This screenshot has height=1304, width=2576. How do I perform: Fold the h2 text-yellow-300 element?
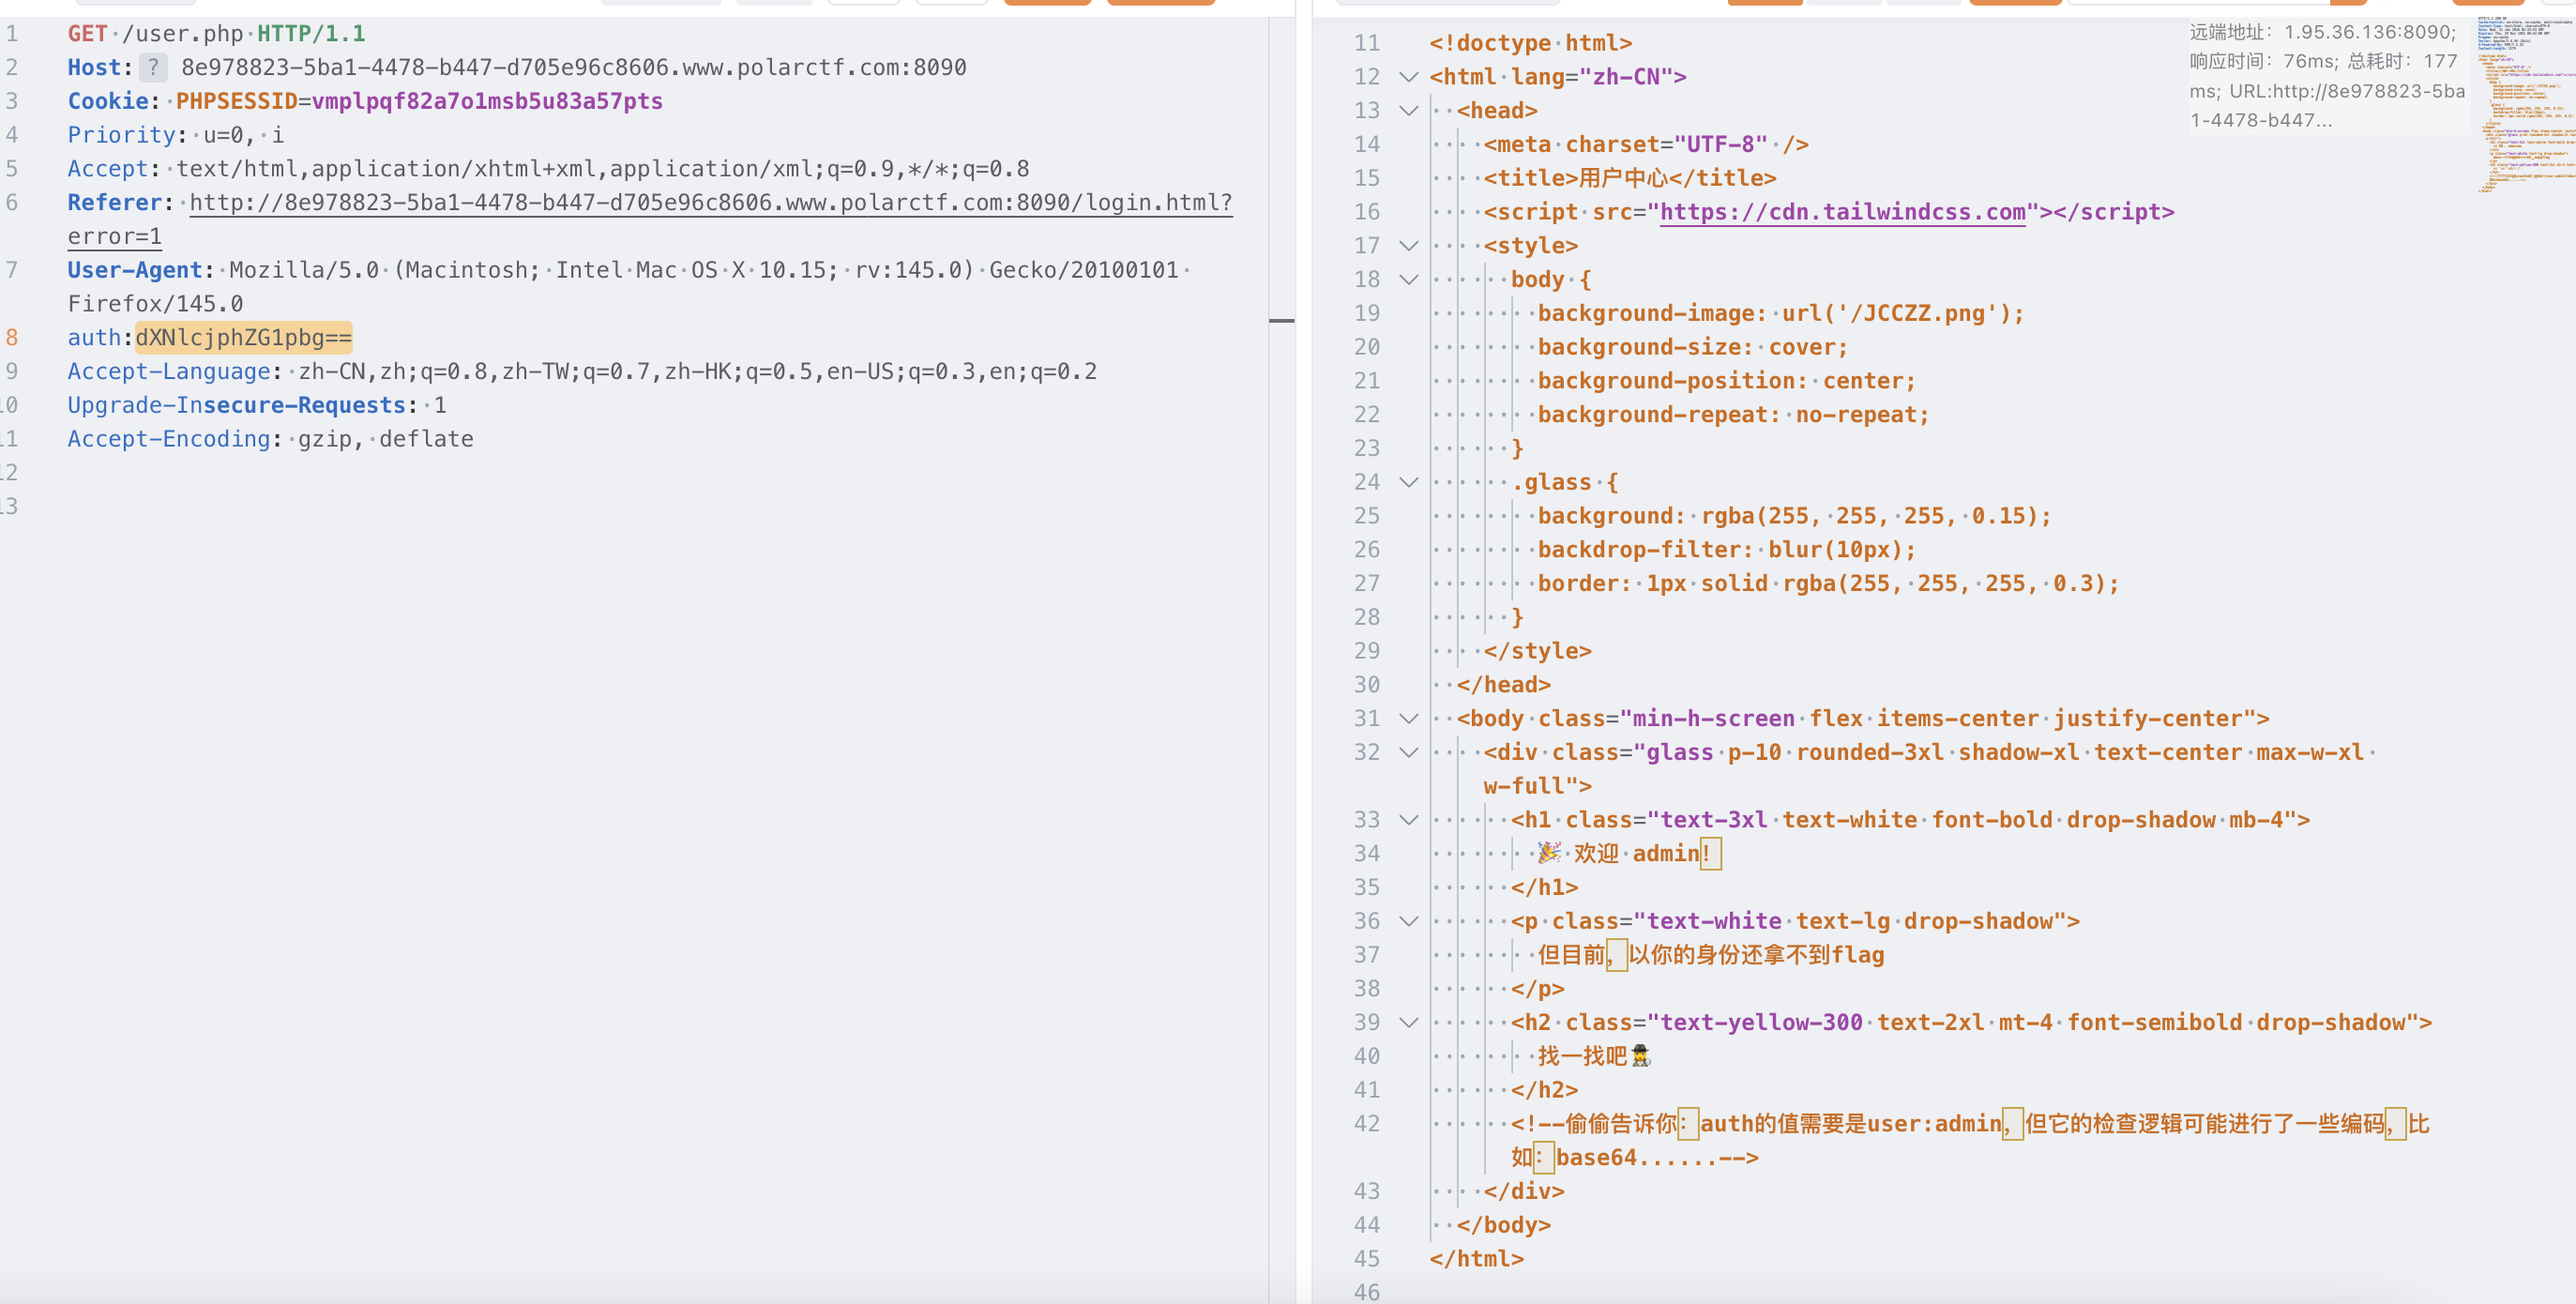[1408, 1023]
